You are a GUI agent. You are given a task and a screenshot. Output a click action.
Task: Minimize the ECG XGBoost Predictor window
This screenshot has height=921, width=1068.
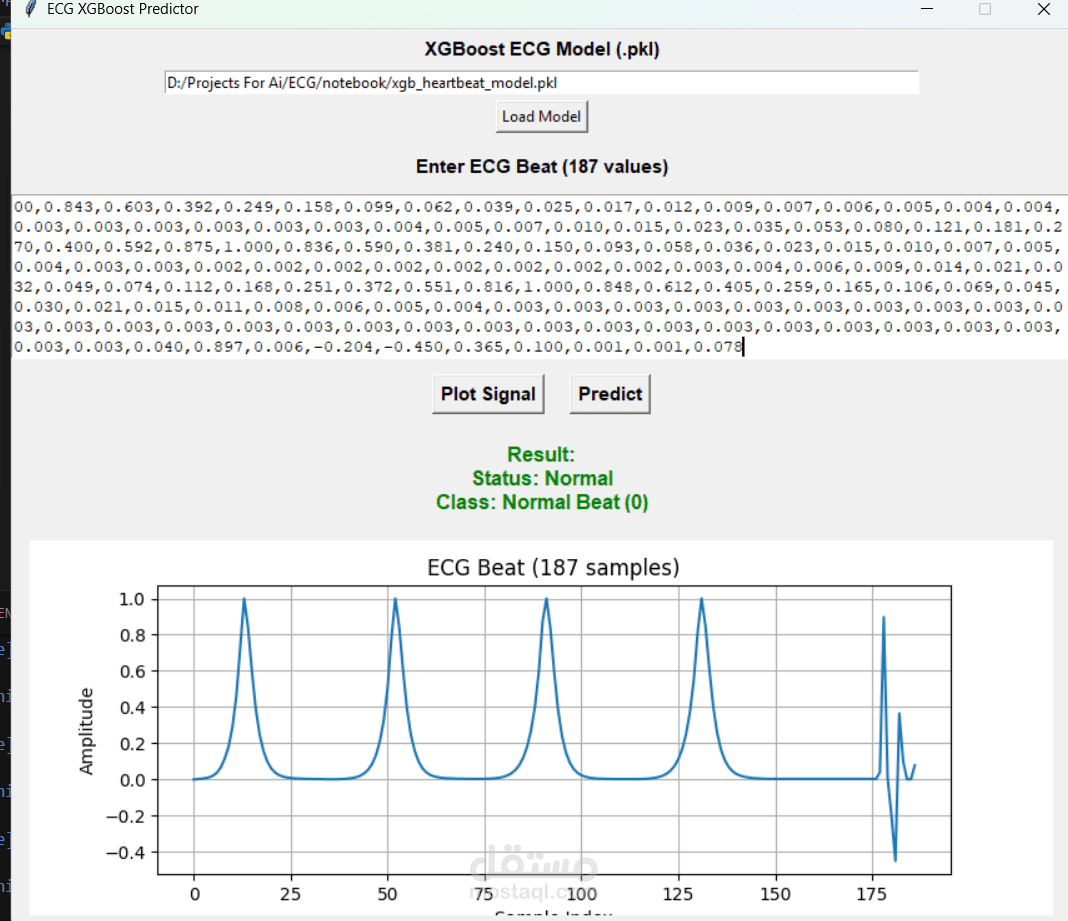927,9
